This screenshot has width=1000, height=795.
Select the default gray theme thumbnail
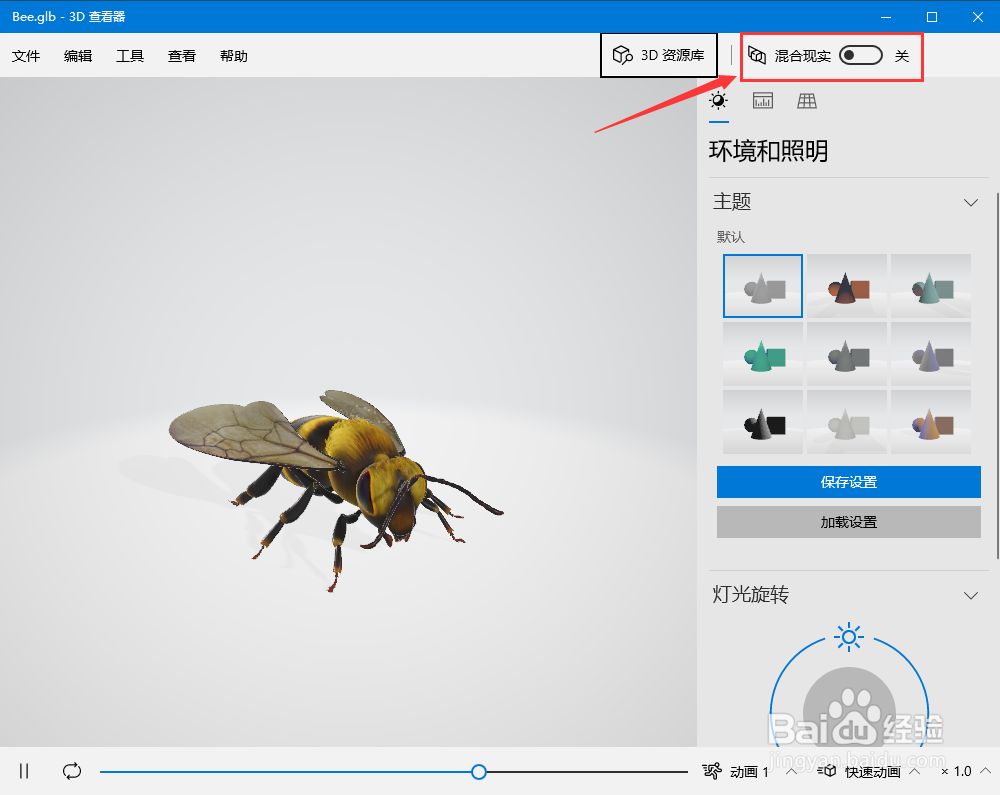(x=763, y=286)
